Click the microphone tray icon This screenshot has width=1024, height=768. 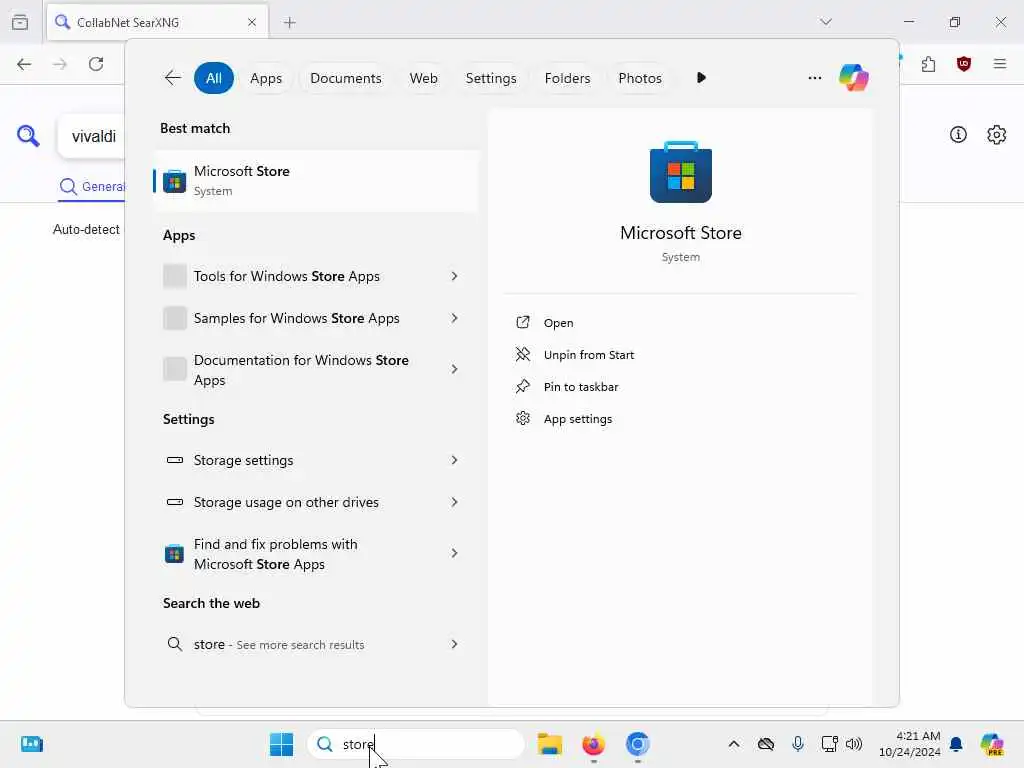click(x=797, y=744)
